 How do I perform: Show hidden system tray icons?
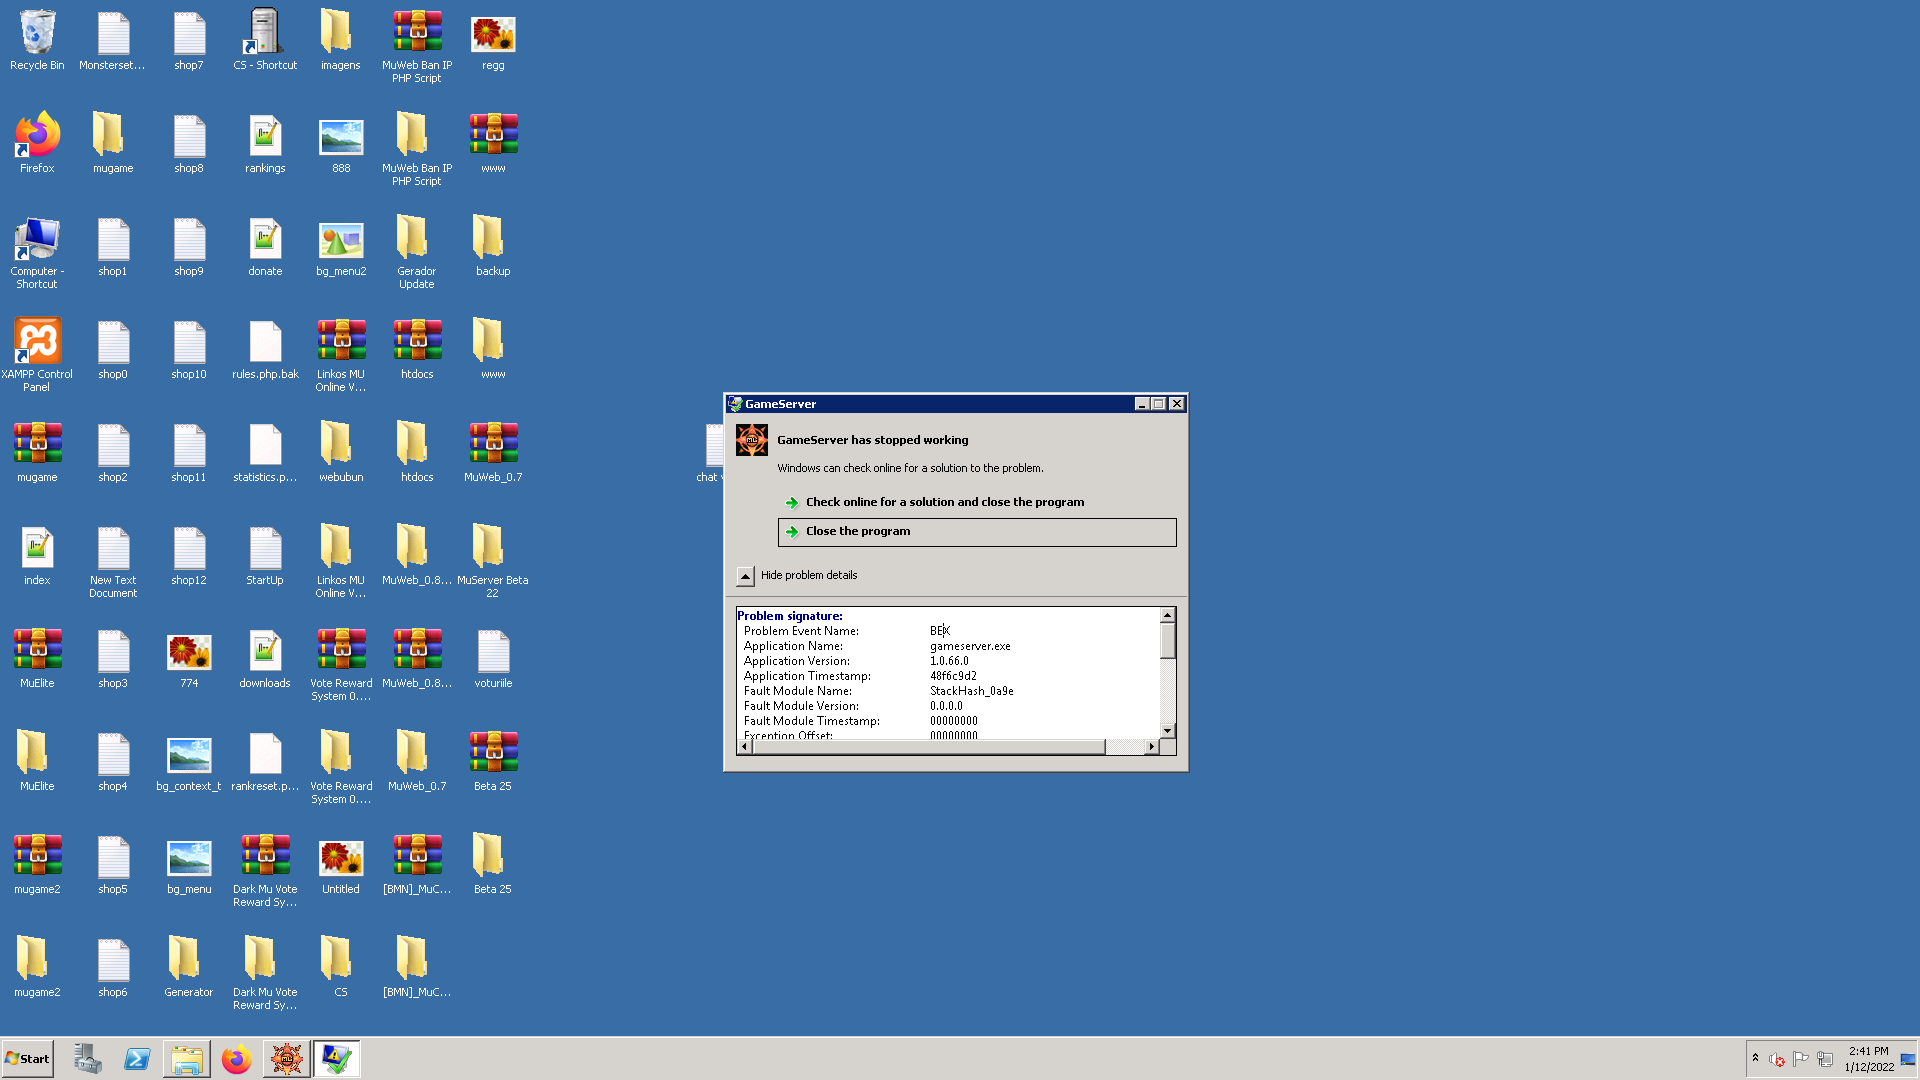(1755, 1058)
